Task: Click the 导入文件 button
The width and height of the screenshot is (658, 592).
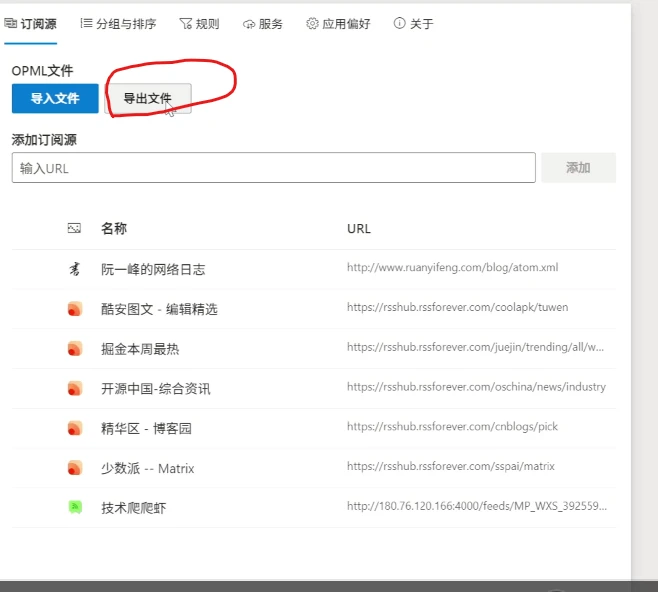Action: 55,99
